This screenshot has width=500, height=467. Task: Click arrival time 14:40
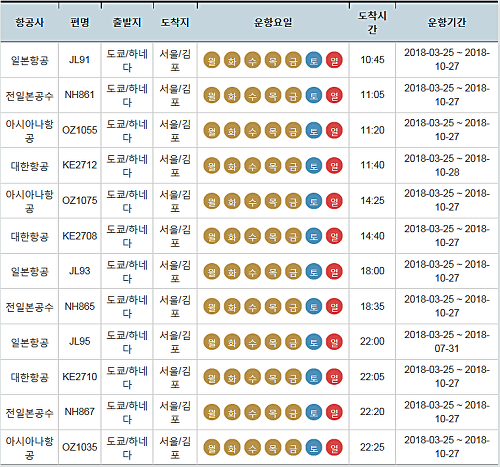372,236
